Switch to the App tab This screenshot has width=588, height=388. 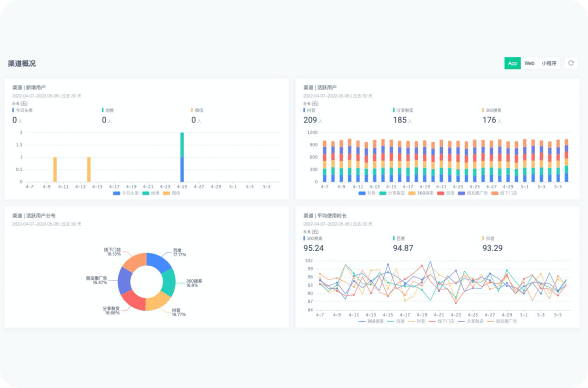pos(512,63)
